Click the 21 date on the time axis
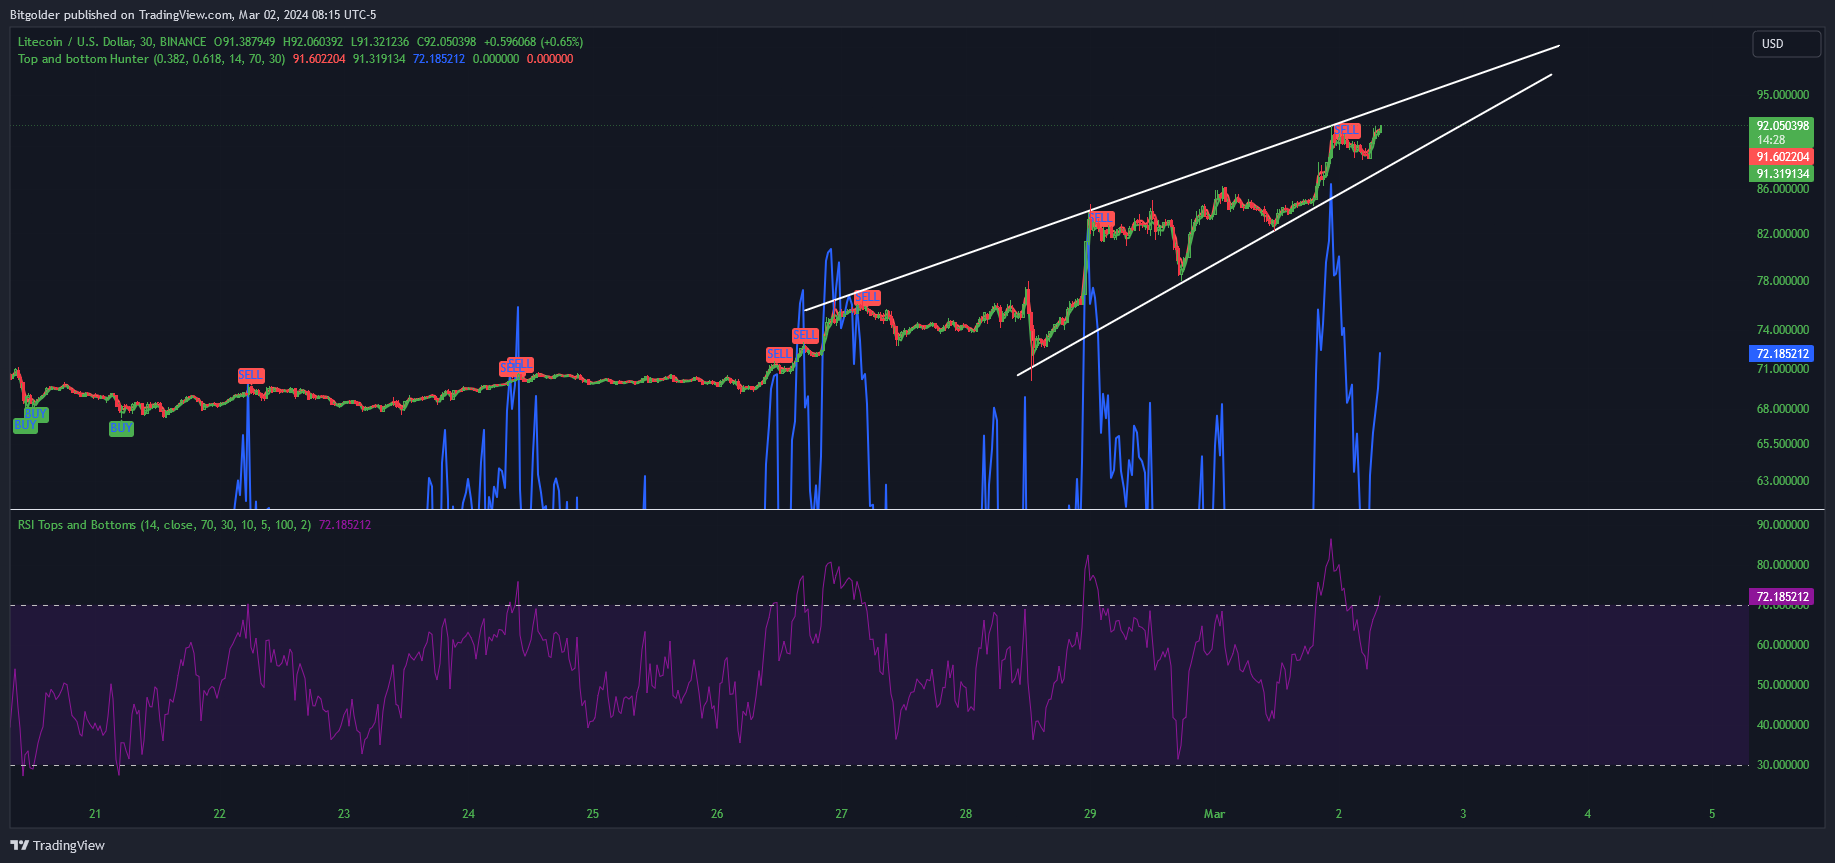 [x=95, y=814]
